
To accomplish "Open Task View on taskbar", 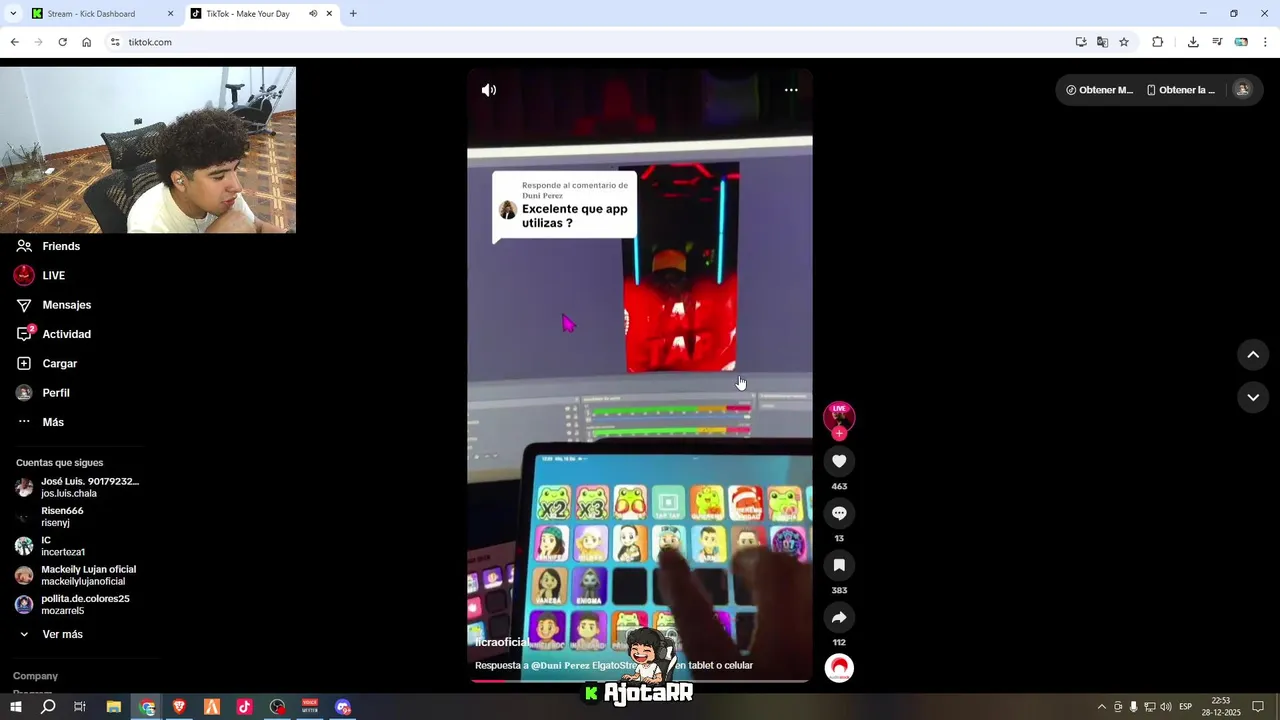I will (80, 707).
